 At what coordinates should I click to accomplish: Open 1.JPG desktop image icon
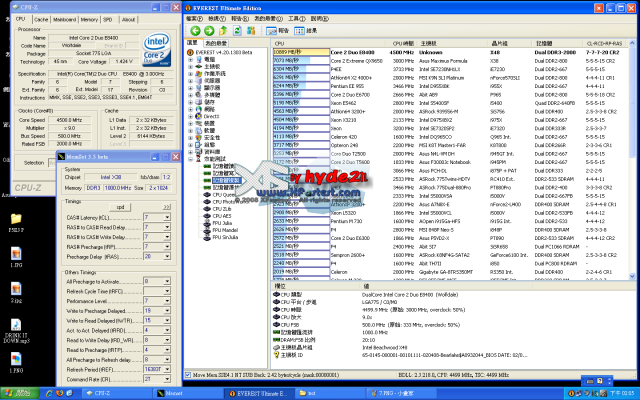(x=16, y=253)
